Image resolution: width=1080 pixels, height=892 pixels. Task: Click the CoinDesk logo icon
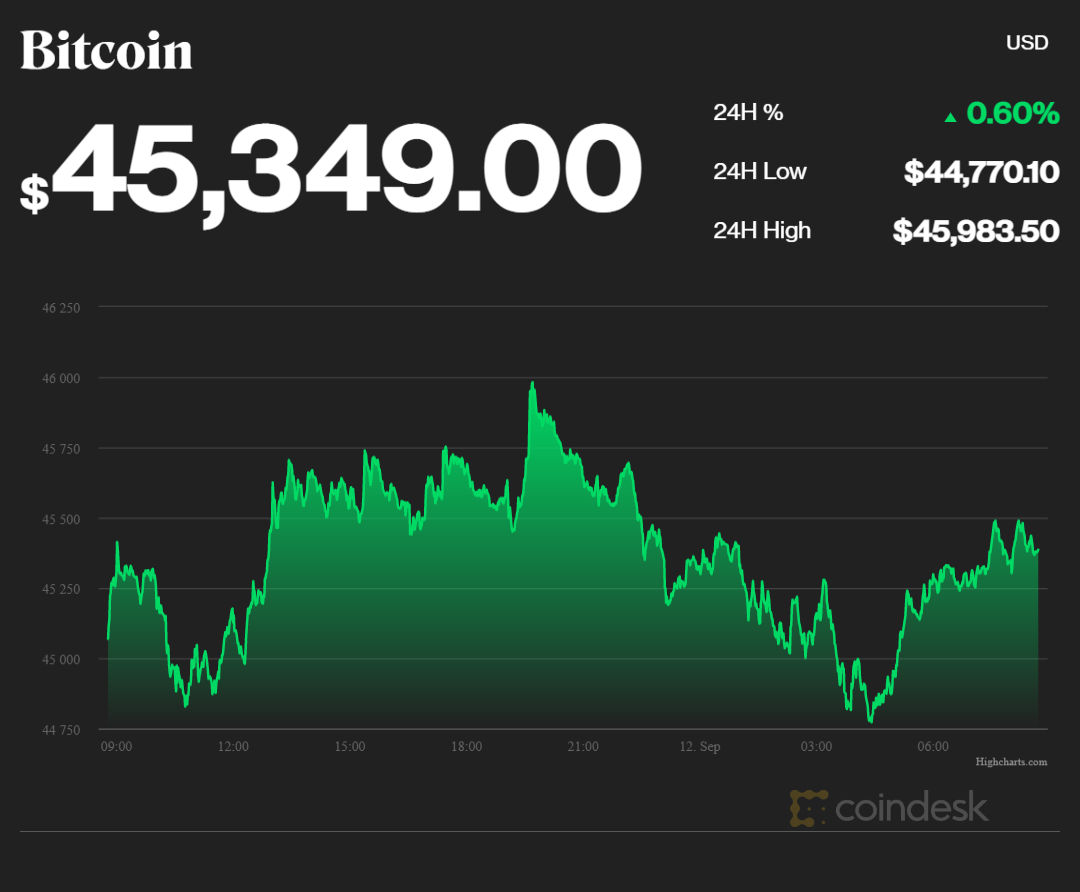tap(809, 807)
